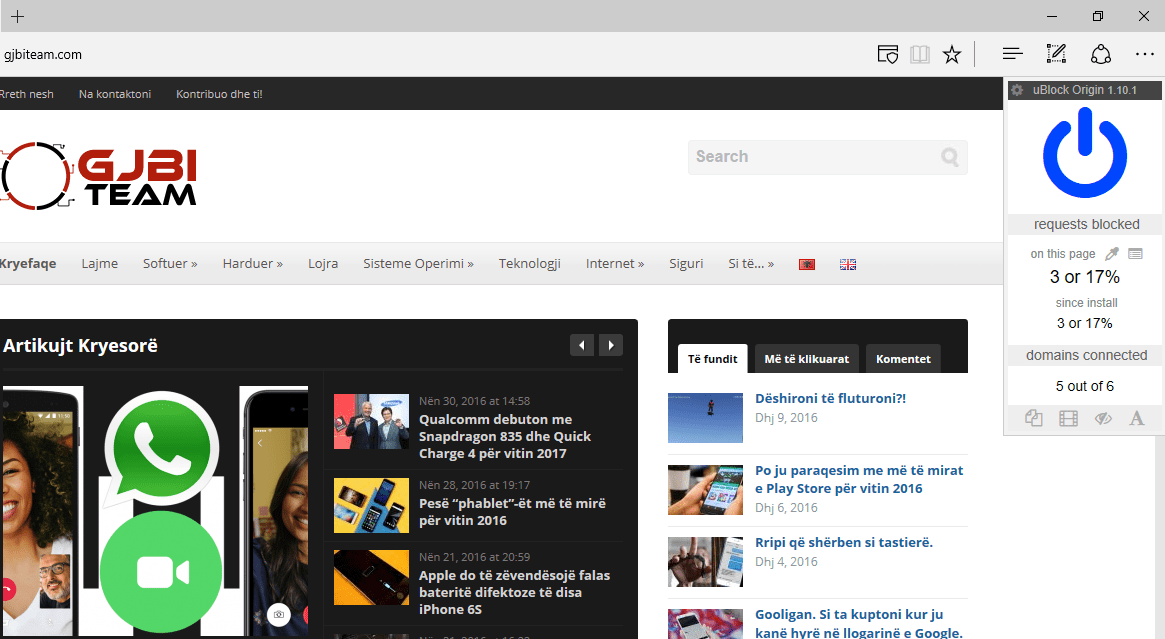Toggle the disable cosmetic filtering eye icon
1165x639 pixels.
point(1102,418)
